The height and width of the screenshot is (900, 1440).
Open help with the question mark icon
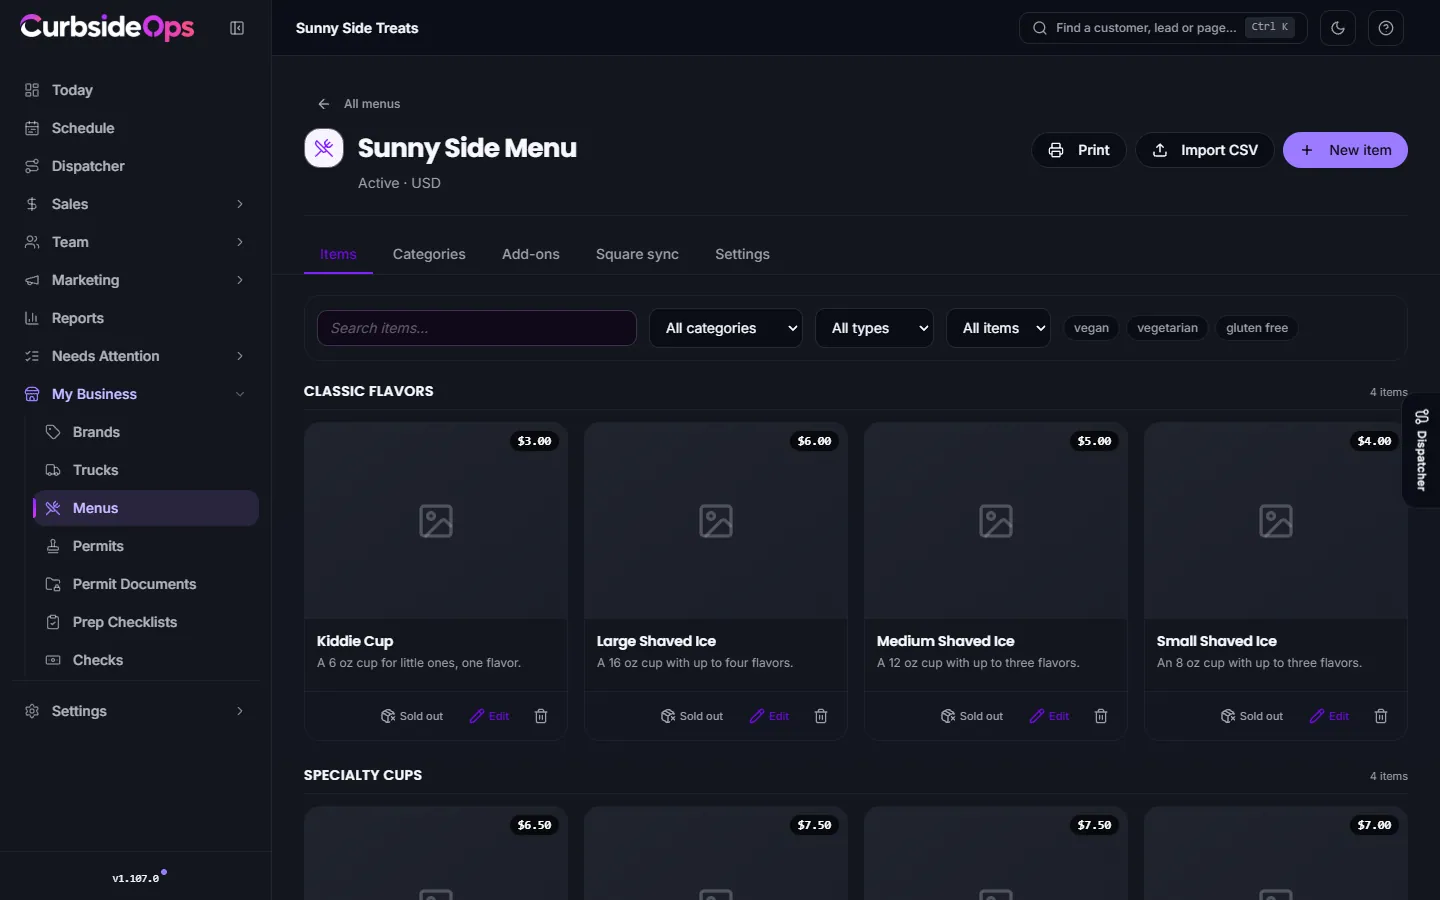[1386, 28]
